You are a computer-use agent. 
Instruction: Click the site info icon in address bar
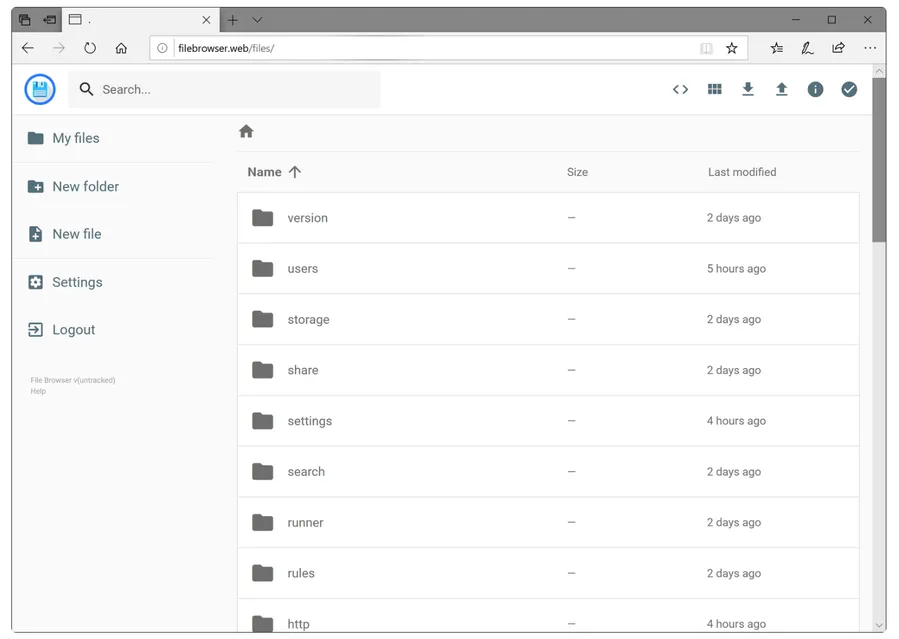[x=163, y=48]
